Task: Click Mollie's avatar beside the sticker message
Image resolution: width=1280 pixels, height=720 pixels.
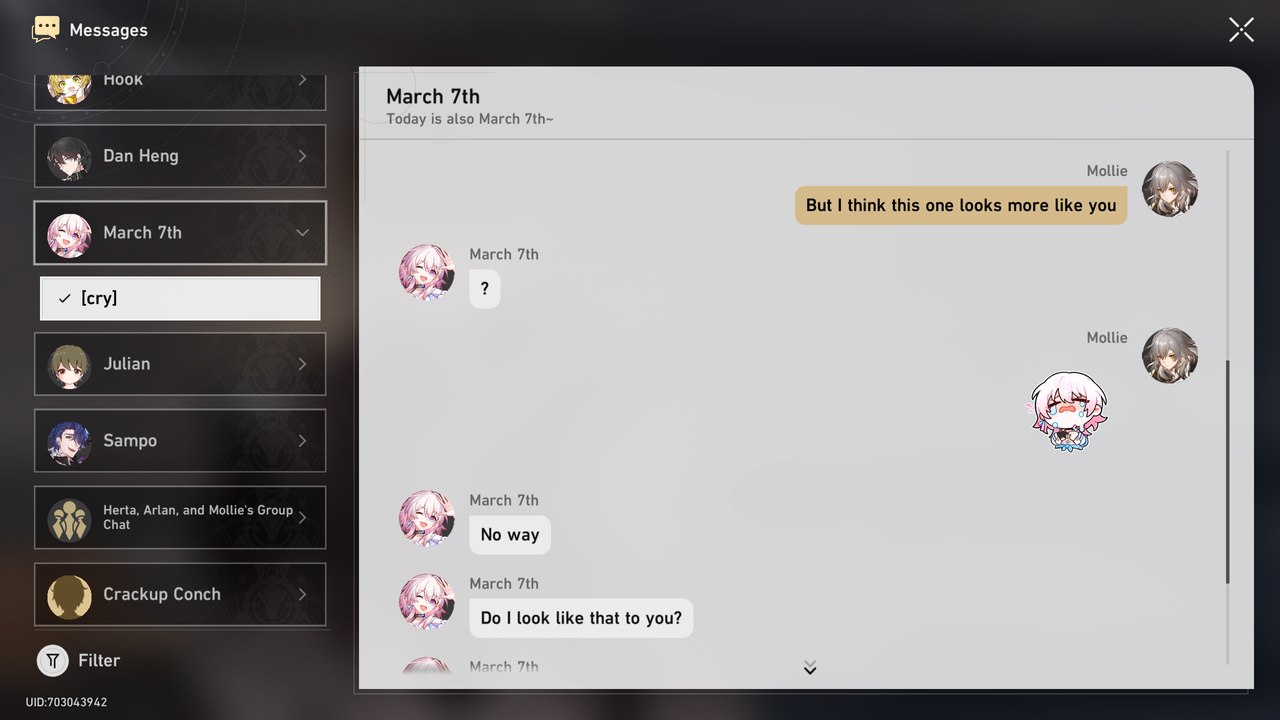Action: click(x=1170, y=356)
